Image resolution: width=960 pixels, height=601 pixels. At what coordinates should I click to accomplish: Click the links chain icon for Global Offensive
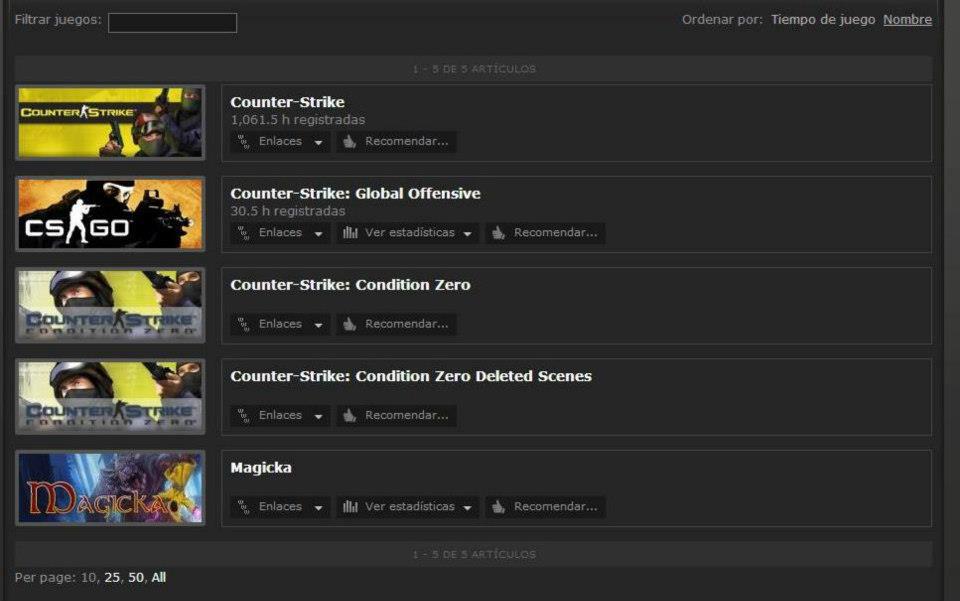pos(244,233)
